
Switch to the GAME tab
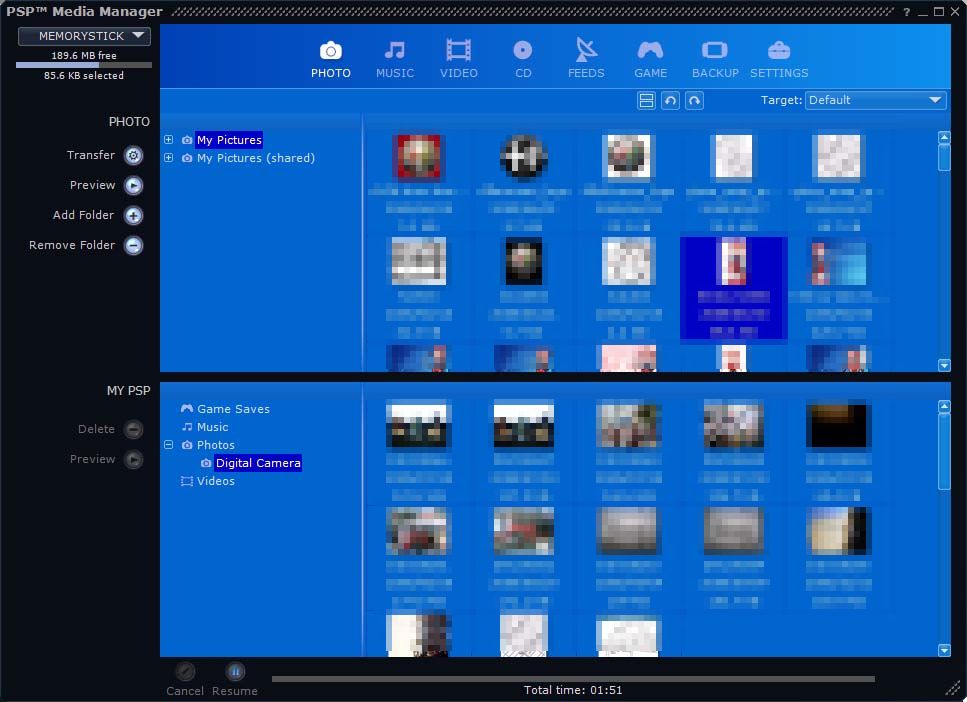click(651, 60)
